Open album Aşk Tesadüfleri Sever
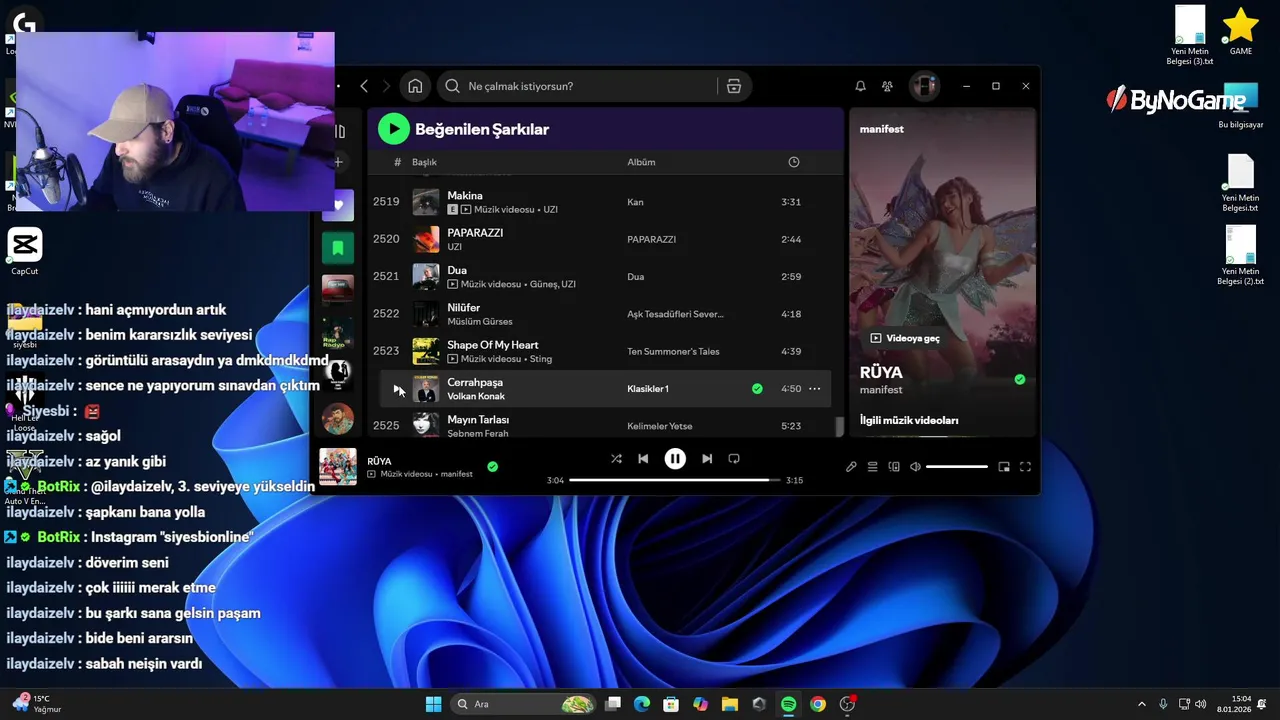Image resolution: width=1280 pixels, height=720 pixels. tap(675, 314)
